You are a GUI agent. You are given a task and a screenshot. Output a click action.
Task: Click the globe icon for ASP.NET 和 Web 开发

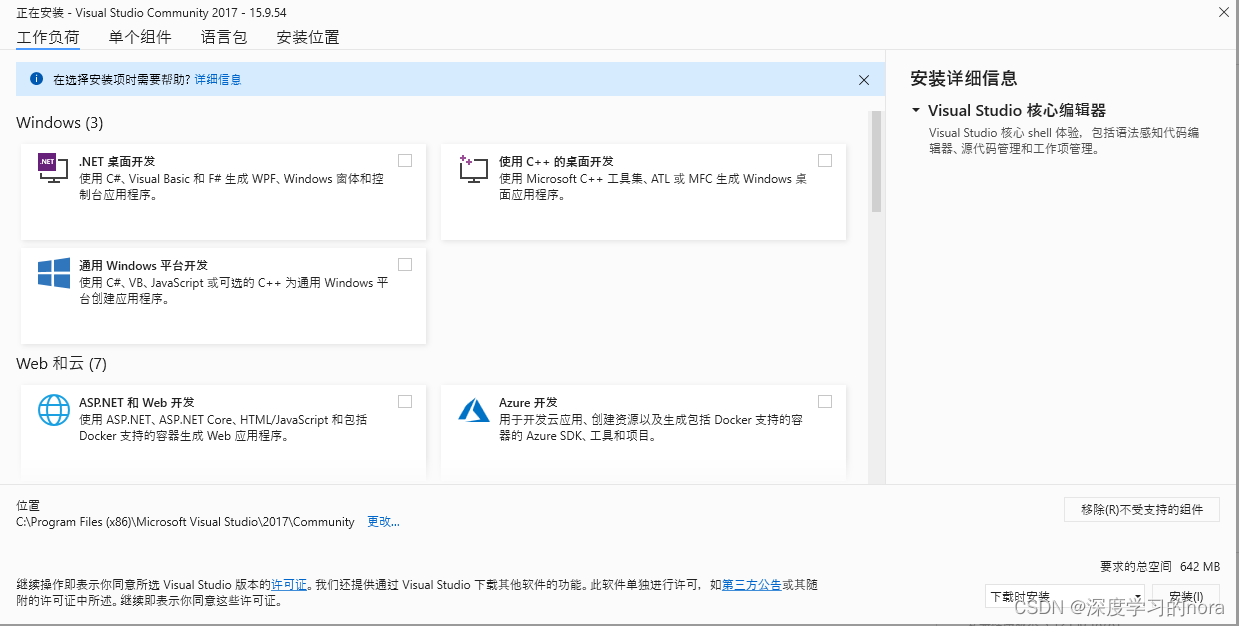[52, 409]
